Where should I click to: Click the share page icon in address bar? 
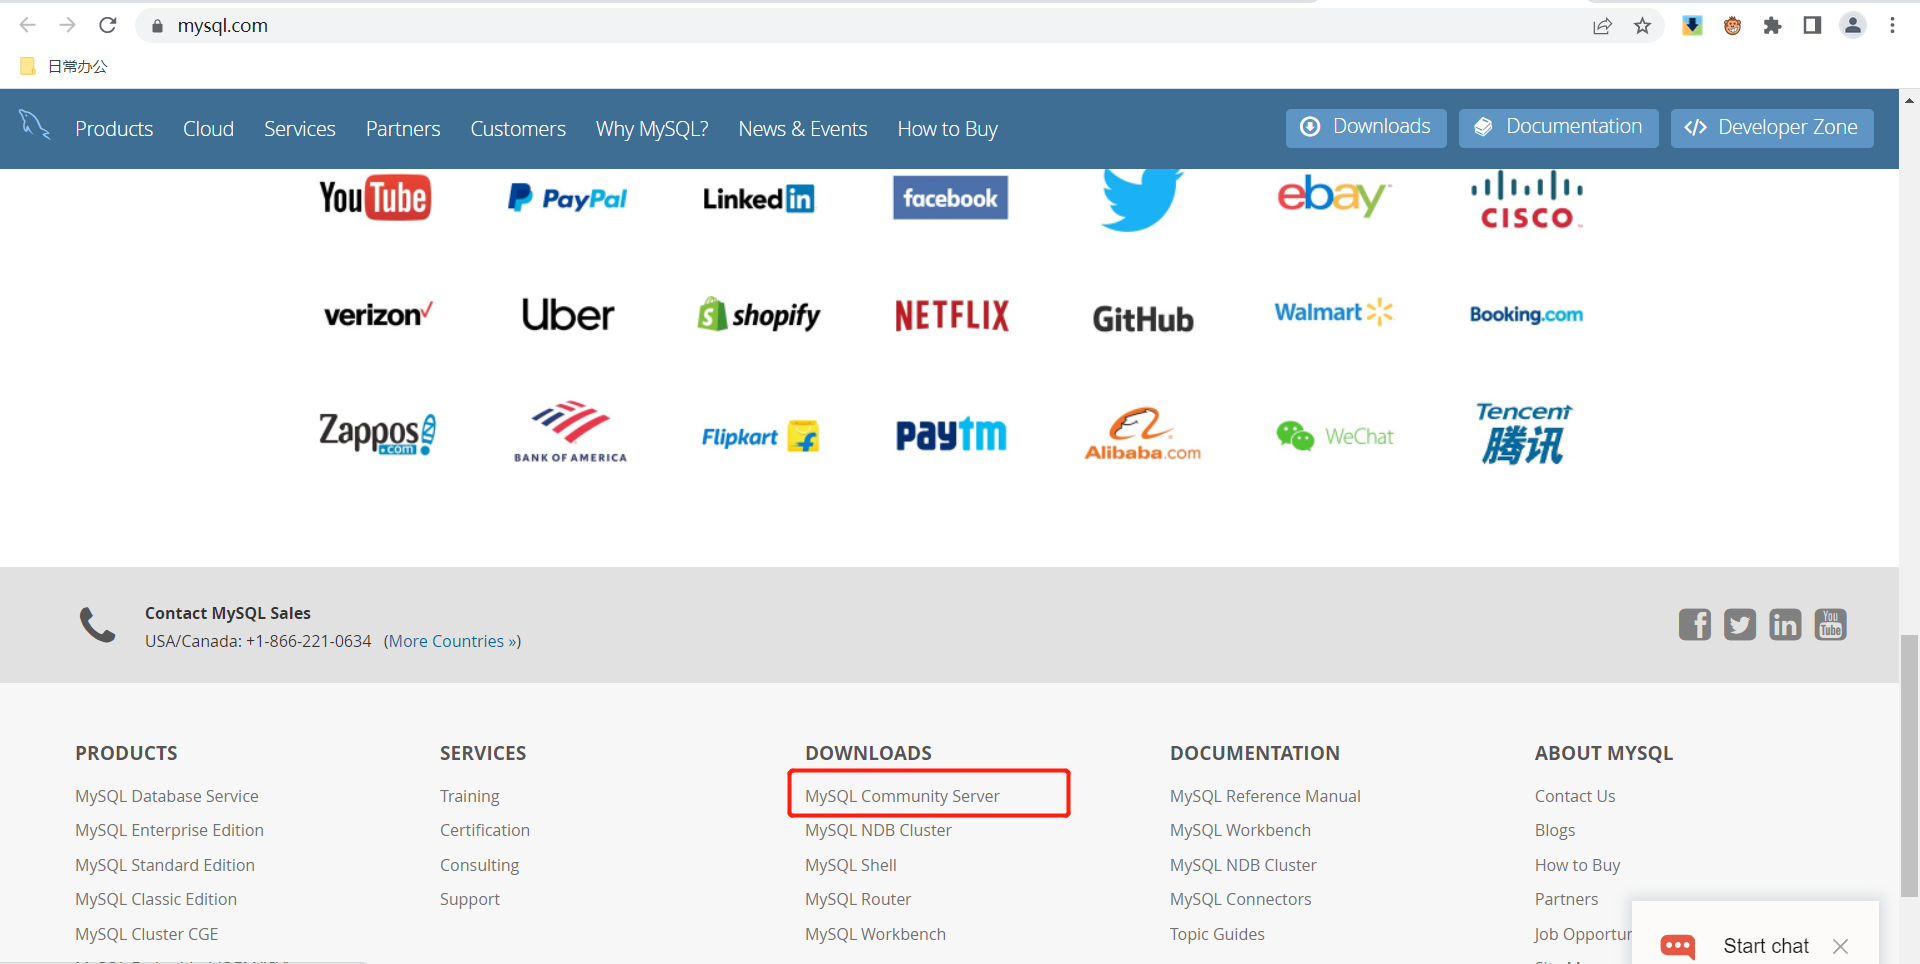[x=1603, y=26]
